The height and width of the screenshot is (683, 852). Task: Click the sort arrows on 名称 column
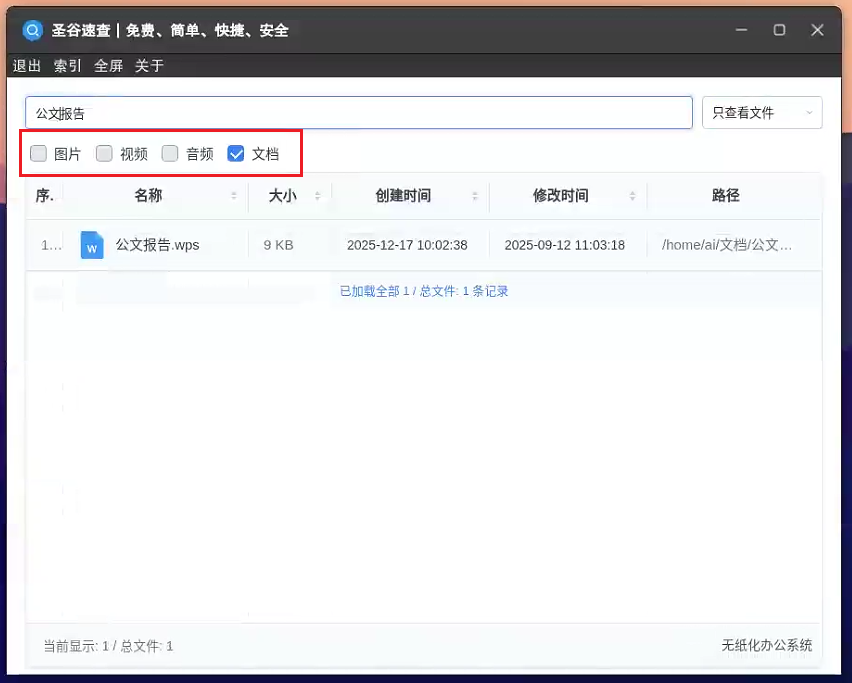(x=234, y=196)
